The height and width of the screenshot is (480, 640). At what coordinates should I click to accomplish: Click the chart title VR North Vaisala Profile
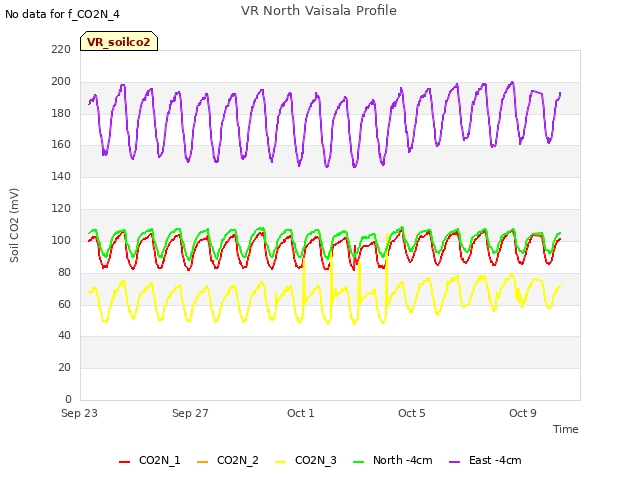(319, 11)
